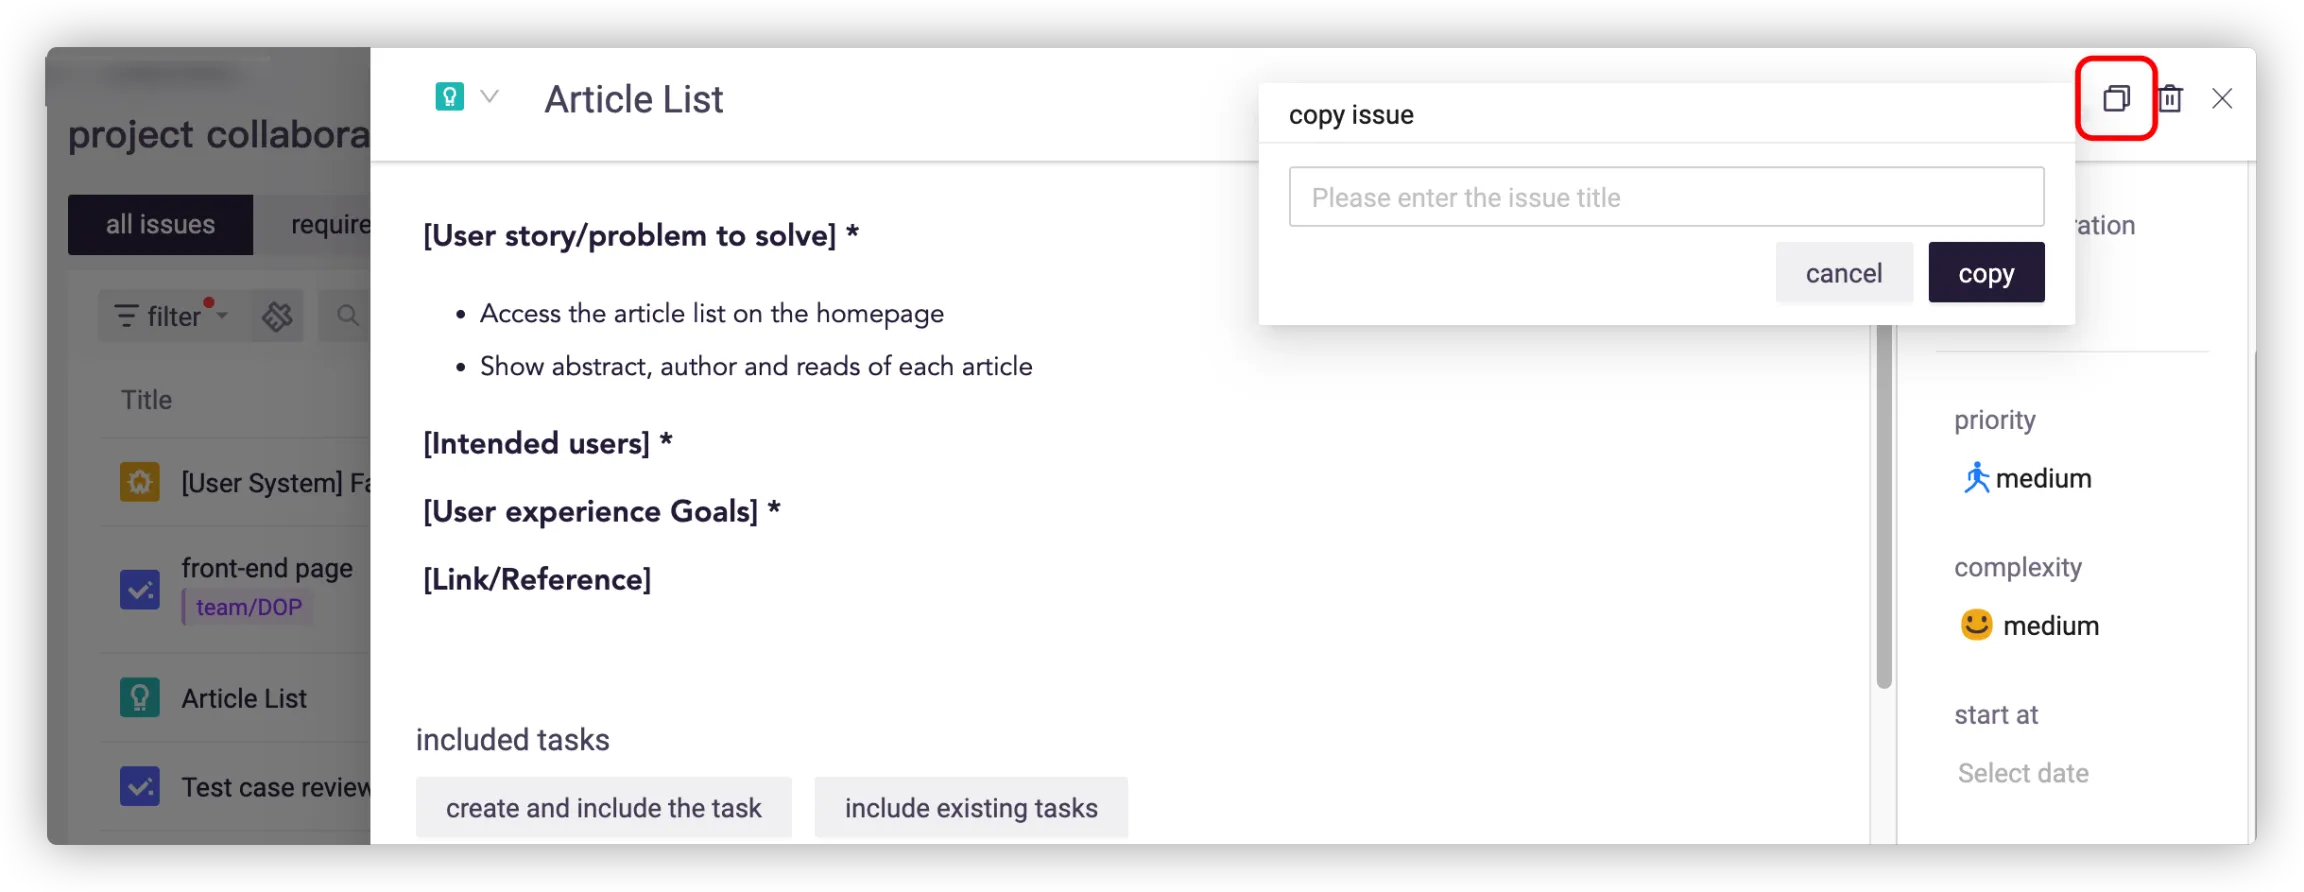Click the task checkbox icon for front-end page

(140, 589)
